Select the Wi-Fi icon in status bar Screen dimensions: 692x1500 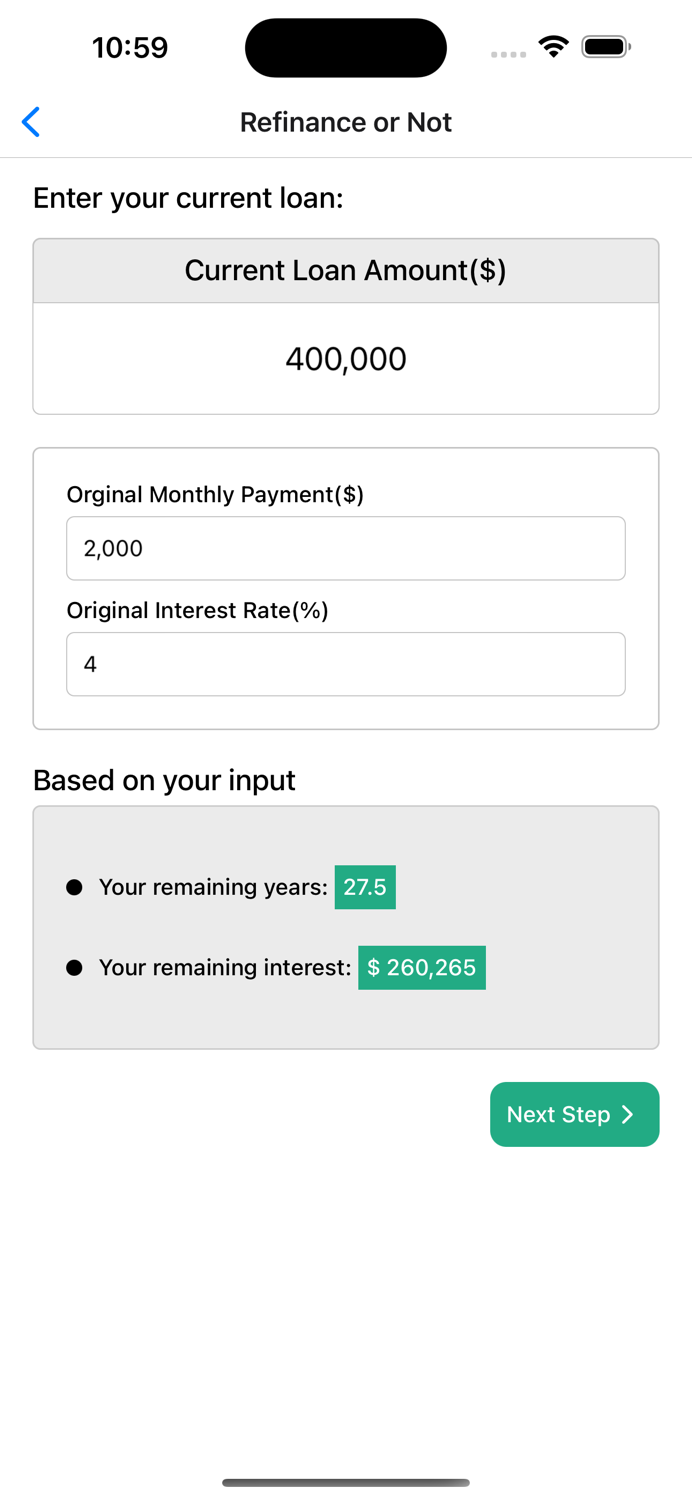click(553, 46)
